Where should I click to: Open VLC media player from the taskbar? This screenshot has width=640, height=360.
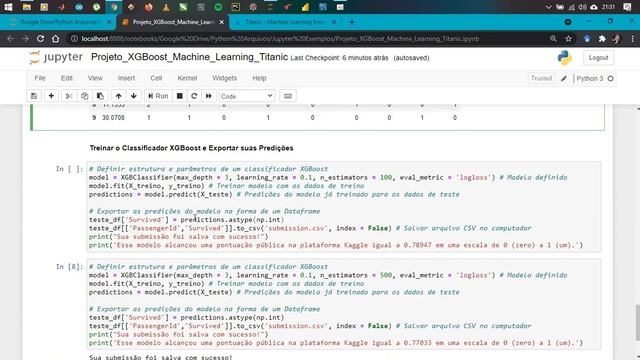[166, 7]
